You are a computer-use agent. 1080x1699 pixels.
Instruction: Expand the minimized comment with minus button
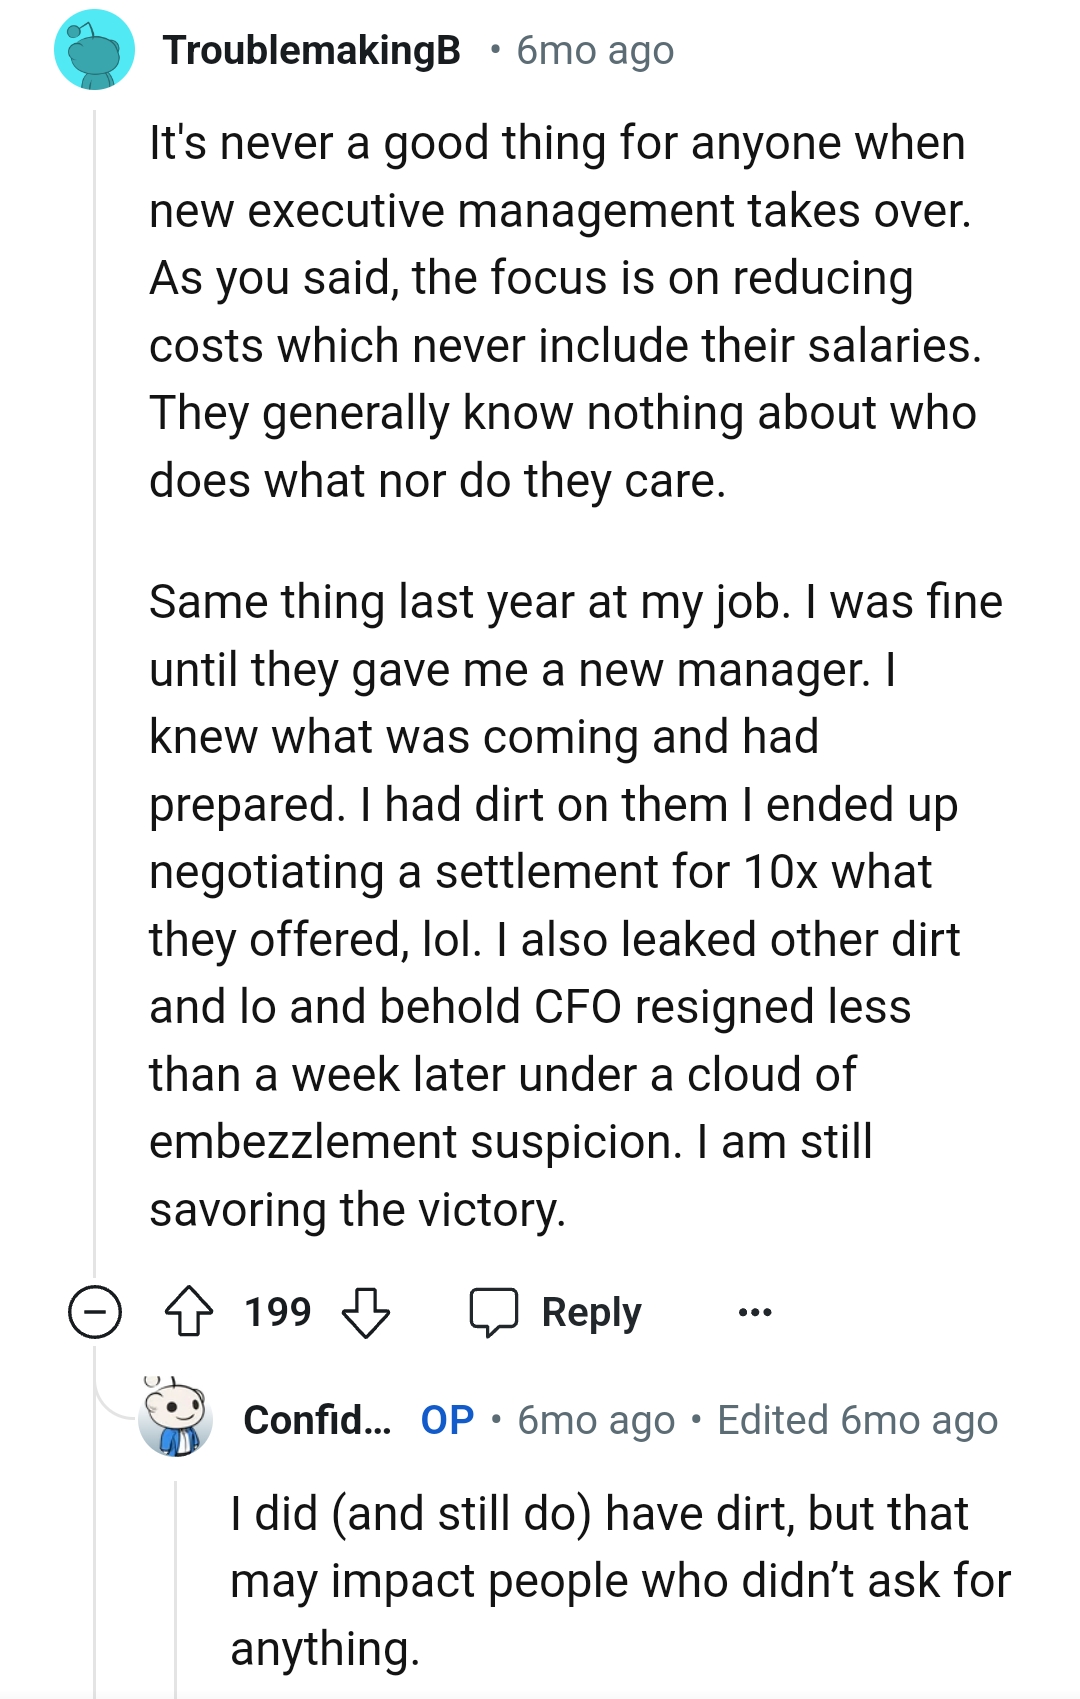(95, 1310)
